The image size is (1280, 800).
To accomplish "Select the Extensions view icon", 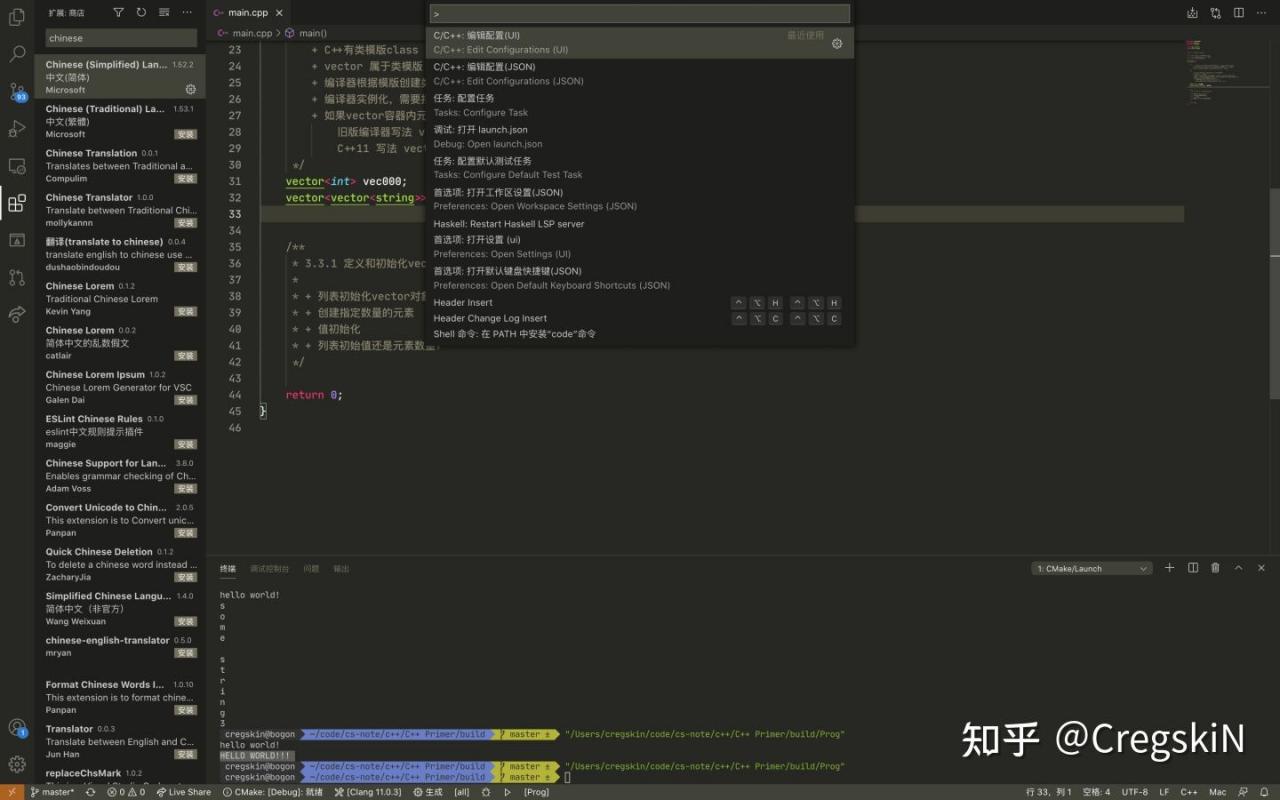I will 17,203.
